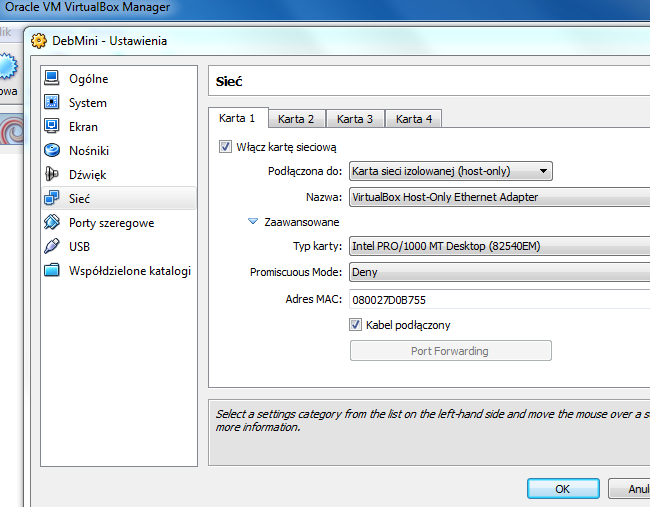Click the Dźwięk speaker icon
This screenshot has width=650, height=507.
click(x=52, y=174)
